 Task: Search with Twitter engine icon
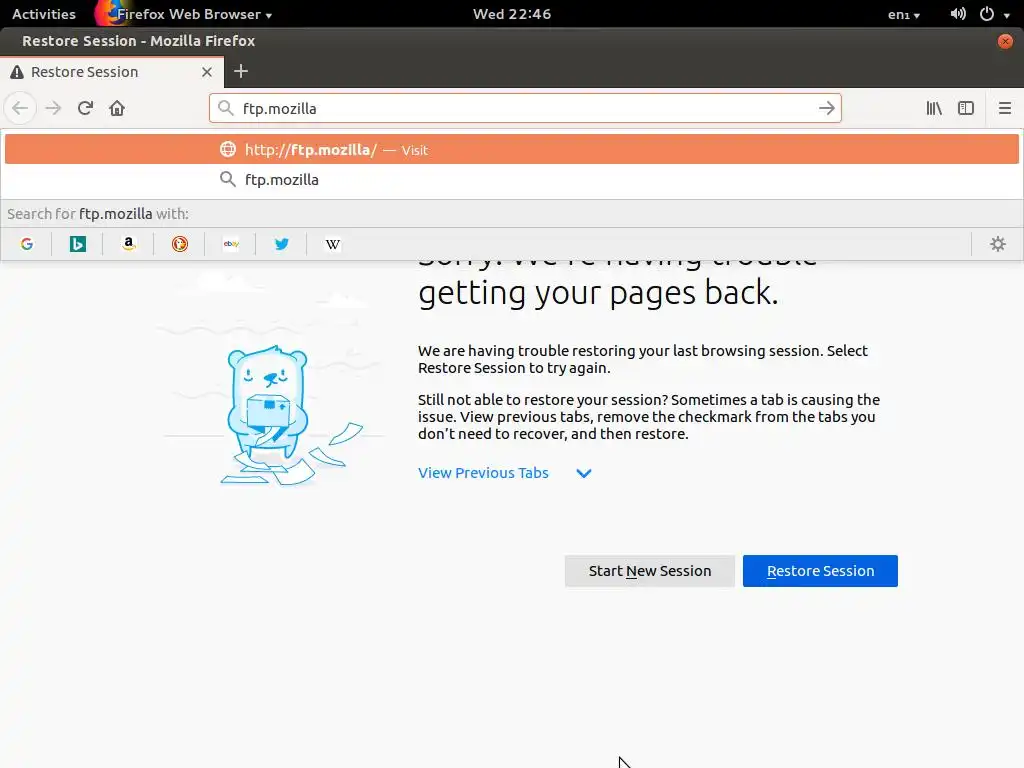click(x=281, y=244)
